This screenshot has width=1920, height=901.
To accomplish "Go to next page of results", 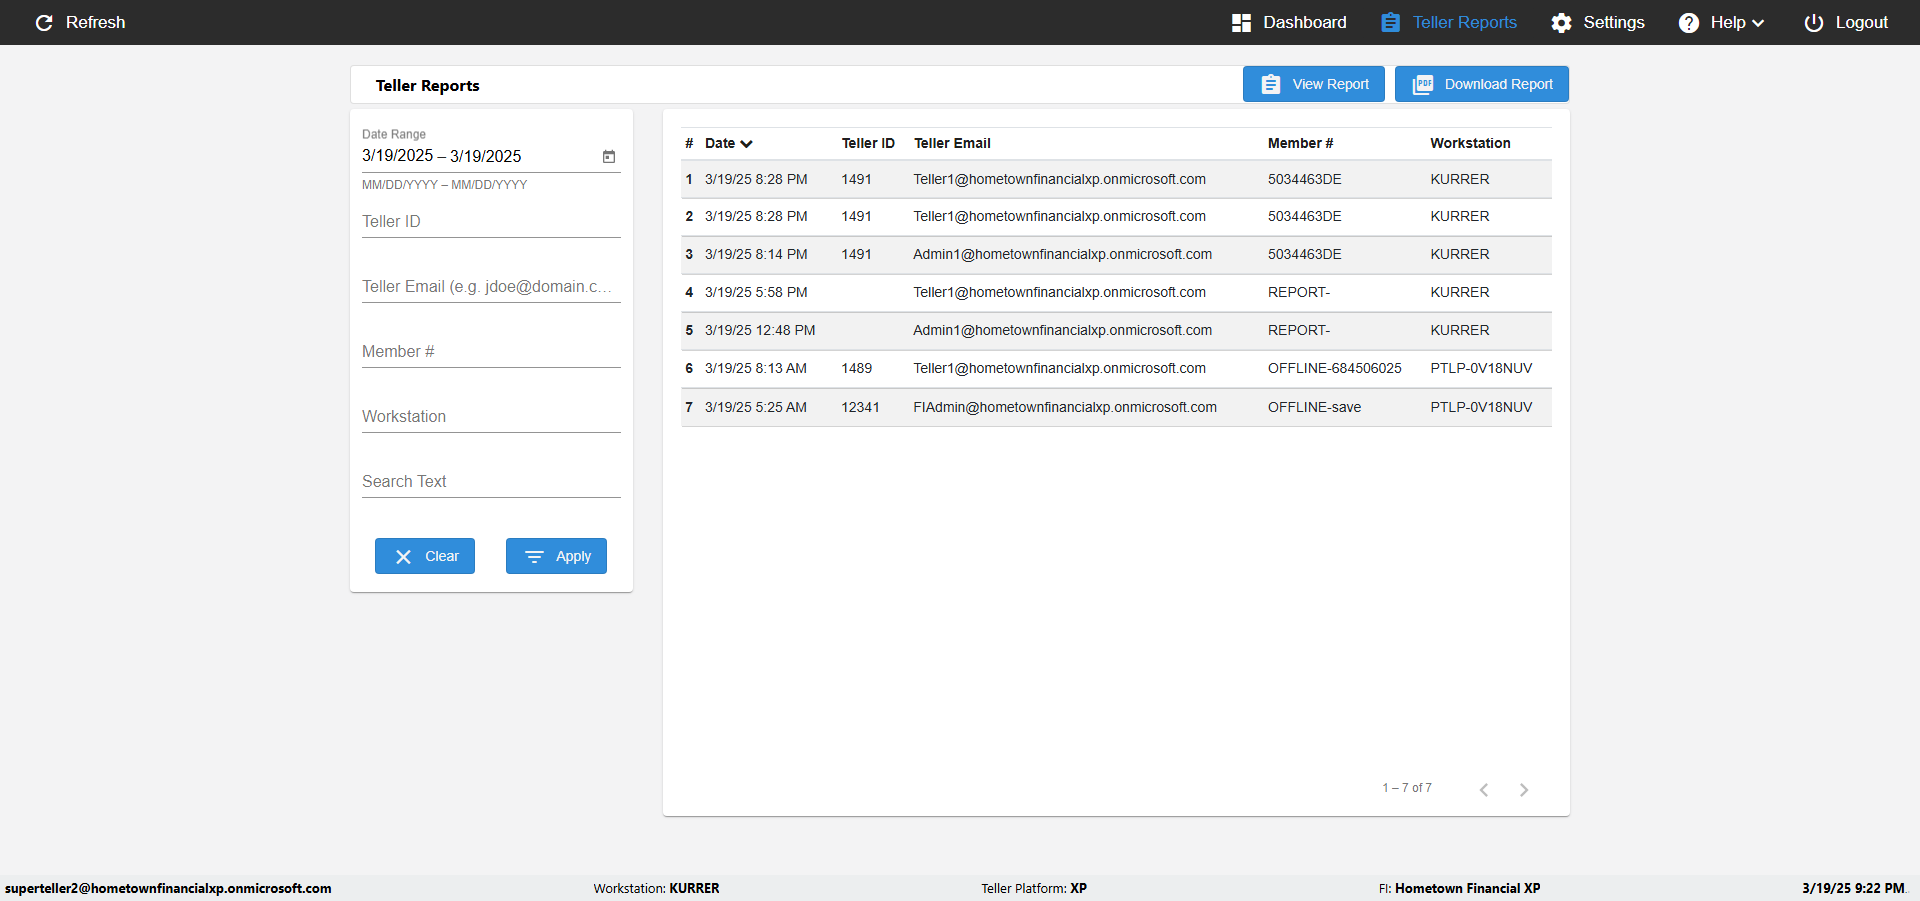I will click(x=1524, y=790).
